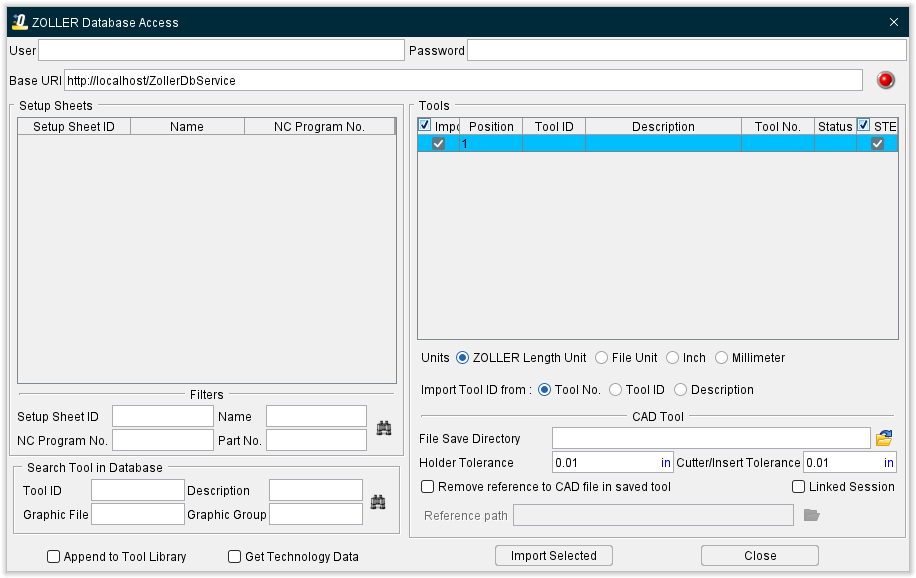Select File Unit radio button

coord(601,358)
